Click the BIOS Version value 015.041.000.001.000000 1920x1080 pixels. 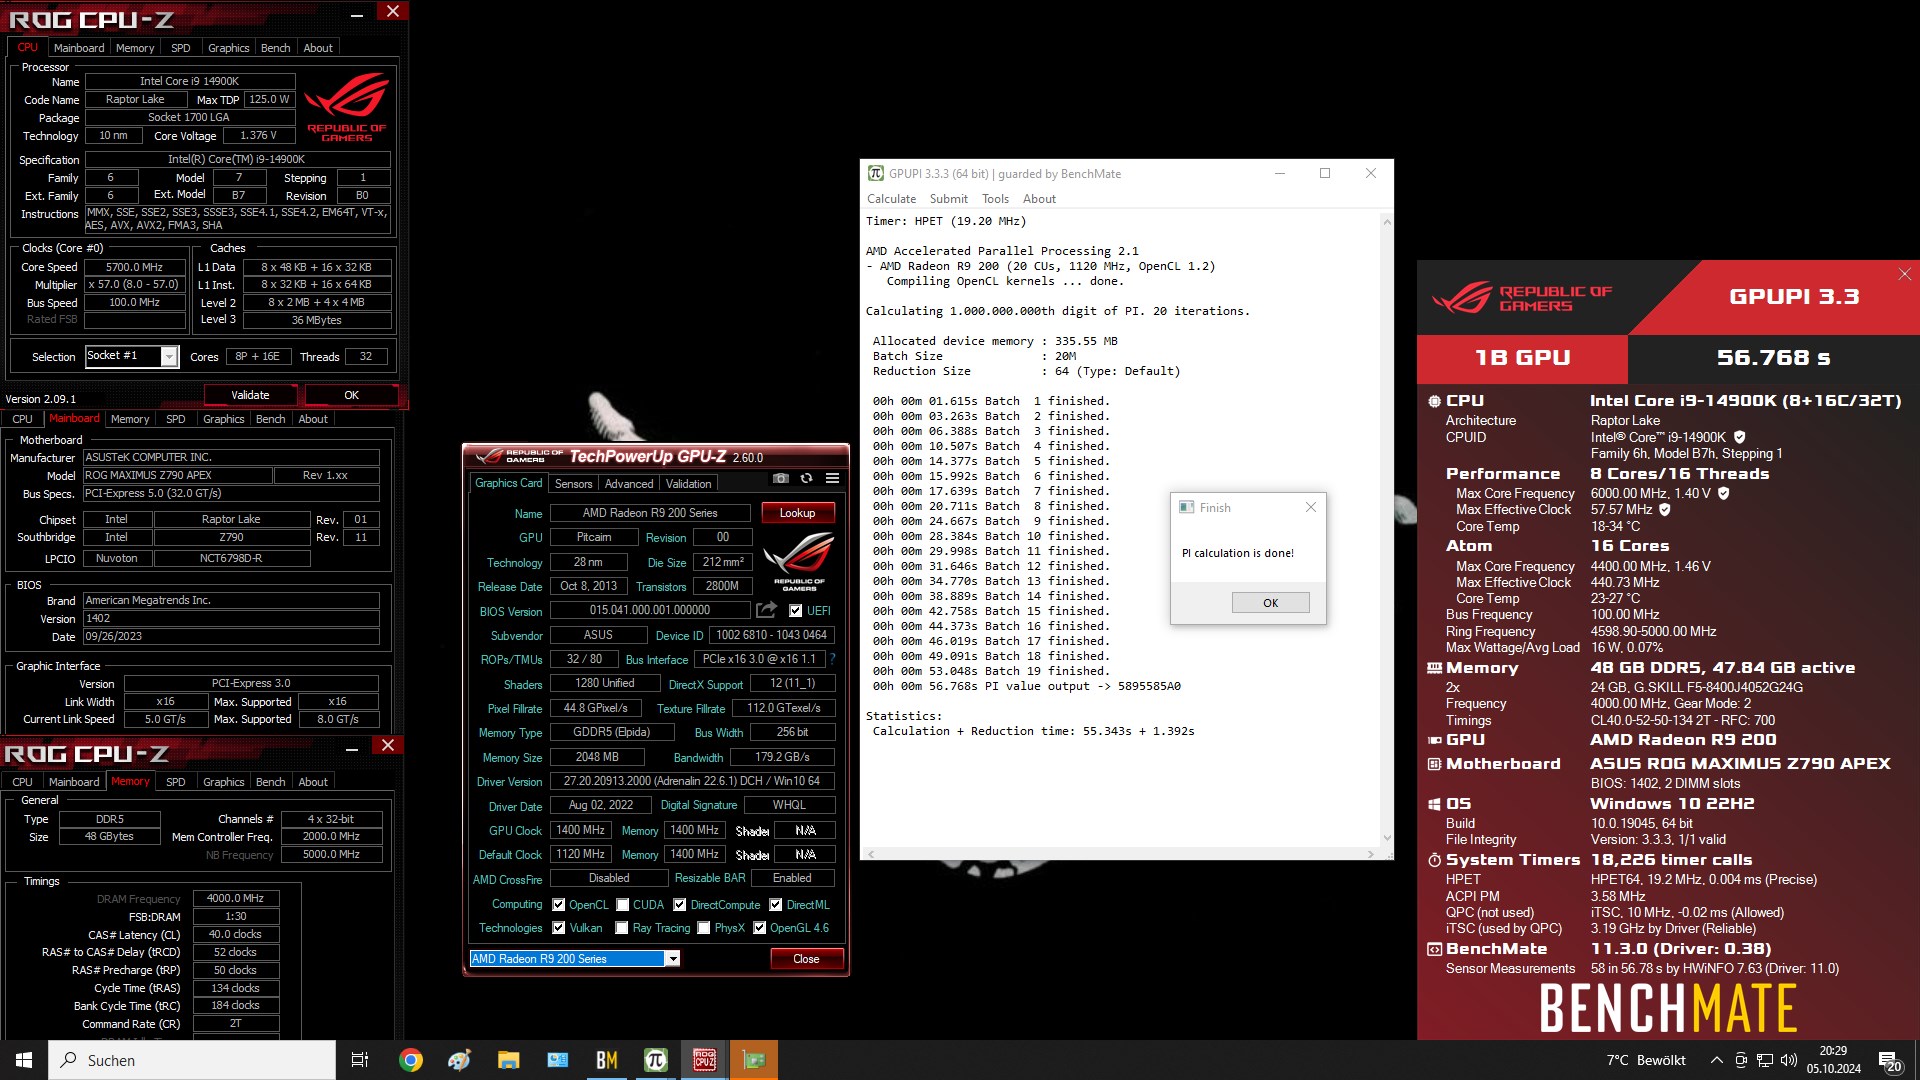(x=650, y=610)
